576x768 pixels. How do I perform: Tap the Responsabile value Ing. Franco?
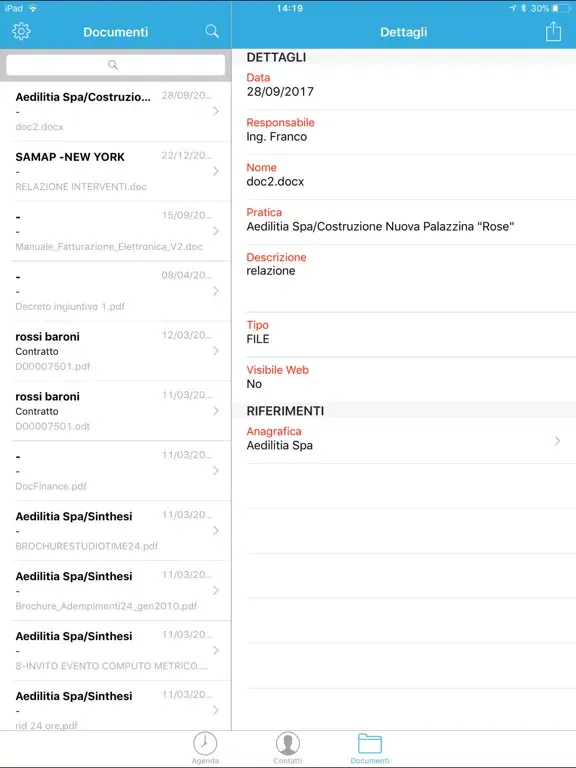(x=277, y=137)
